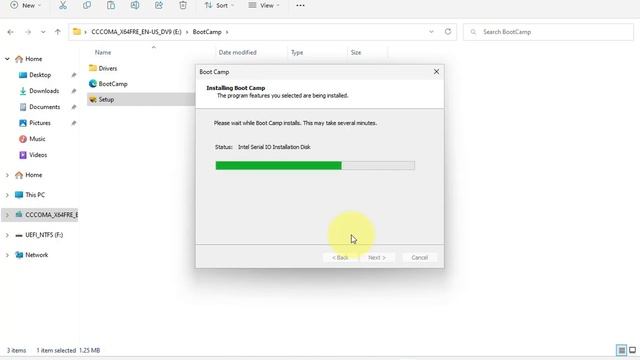Screen dimensions: 640x360
Task: Click Next in Boot Camp dialog
Action: coord(377,258)
